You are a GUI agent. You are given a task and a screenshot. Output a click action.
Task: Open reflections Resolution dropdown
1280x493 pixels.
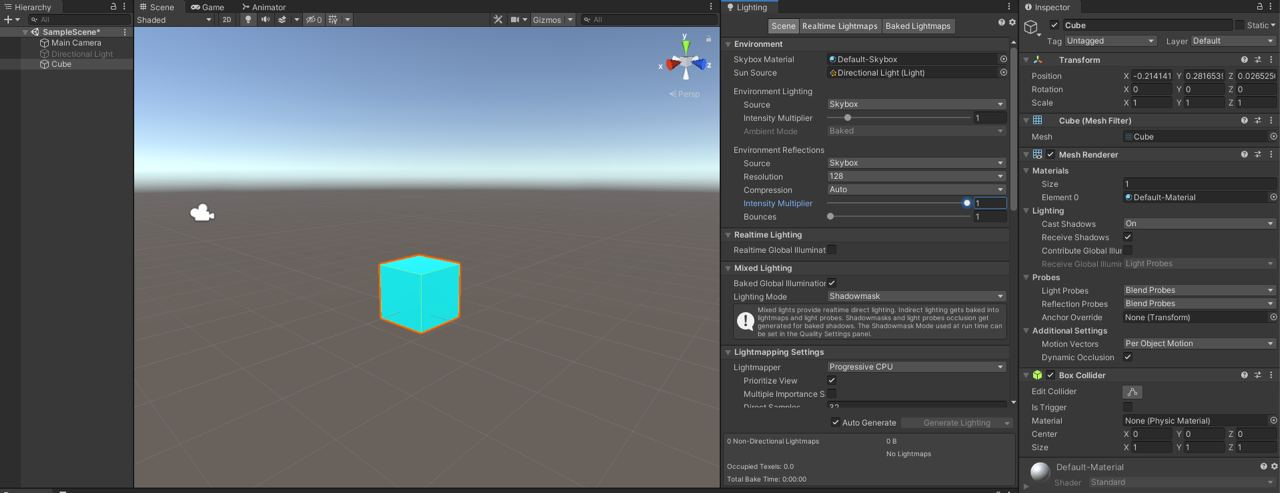tap(916, 176)
